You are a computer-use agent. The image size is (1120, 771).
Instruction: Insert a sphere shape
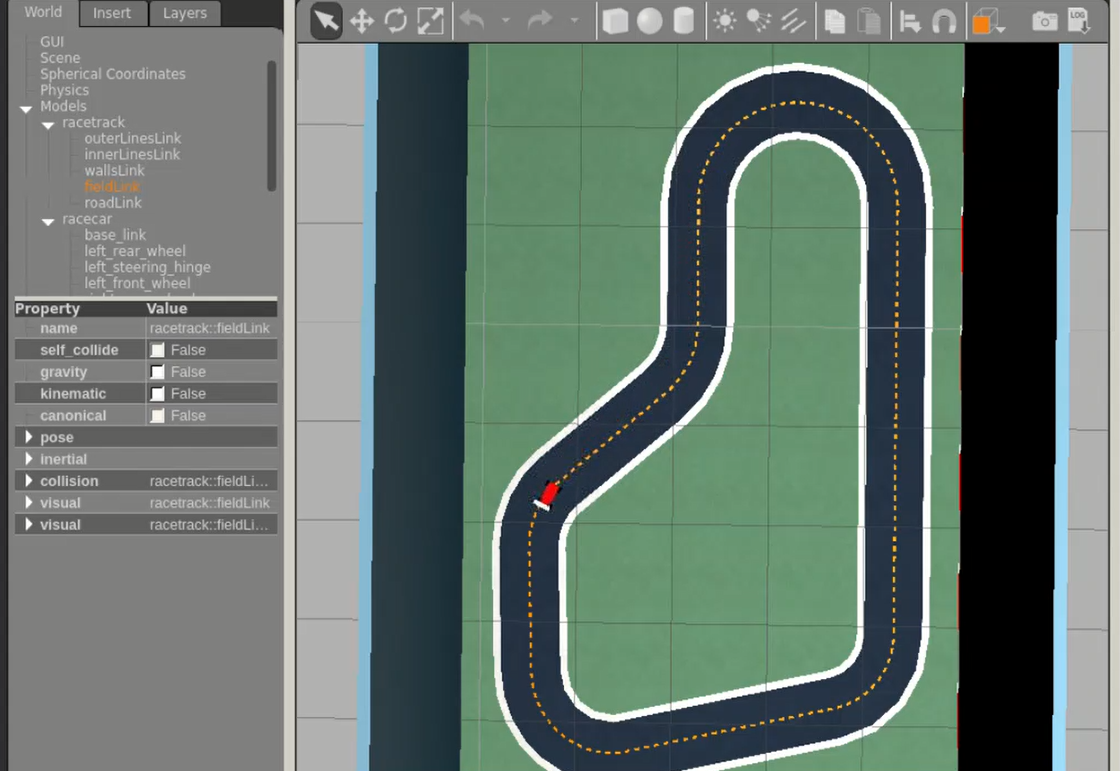coord(650,21)
